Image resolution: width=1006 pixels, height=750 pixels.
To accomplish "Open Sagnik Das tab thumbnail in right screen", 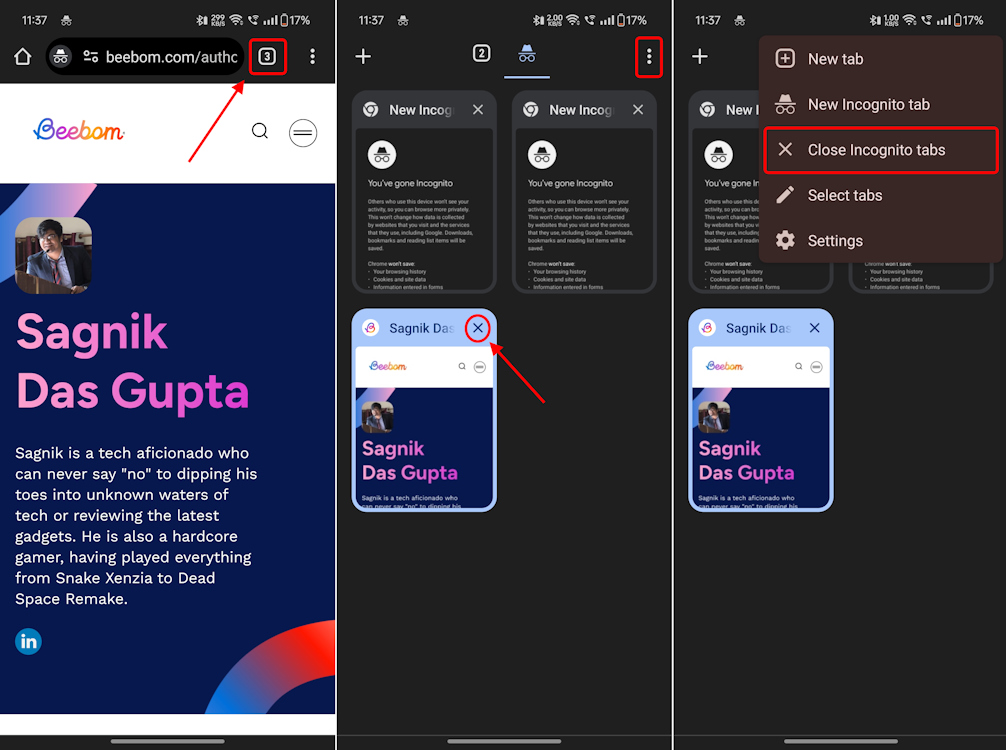I will pos(761,427).
